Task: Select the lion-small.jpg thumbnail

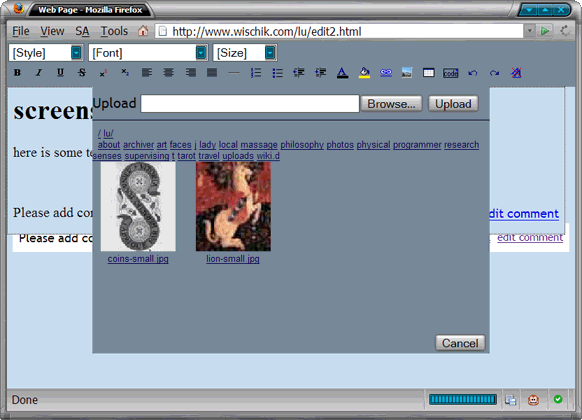Action: 233,206
